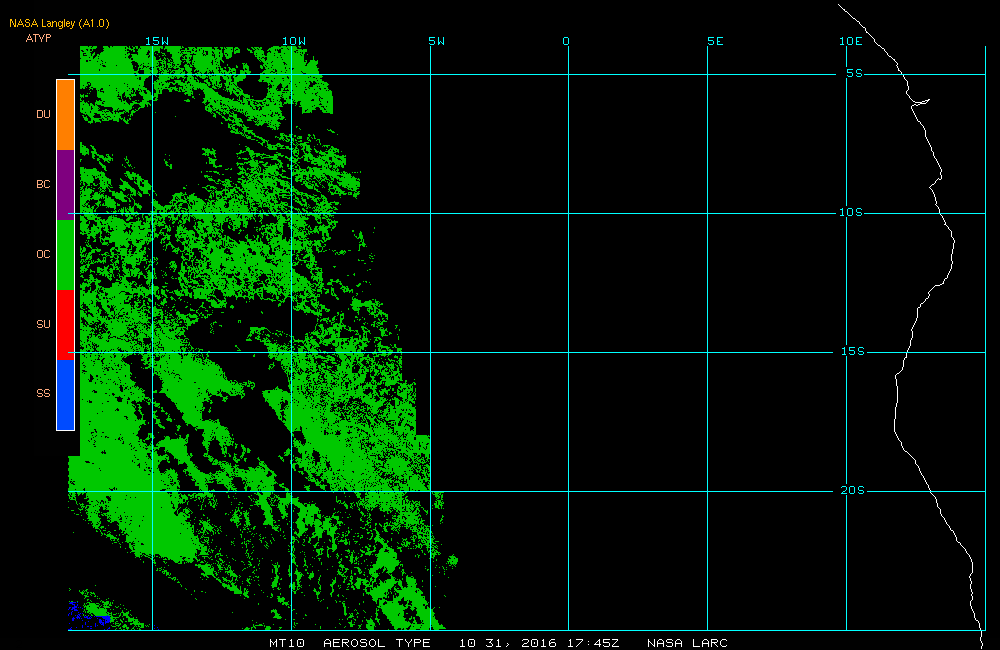Select the 5E longitude label

(x=714, y=41)
